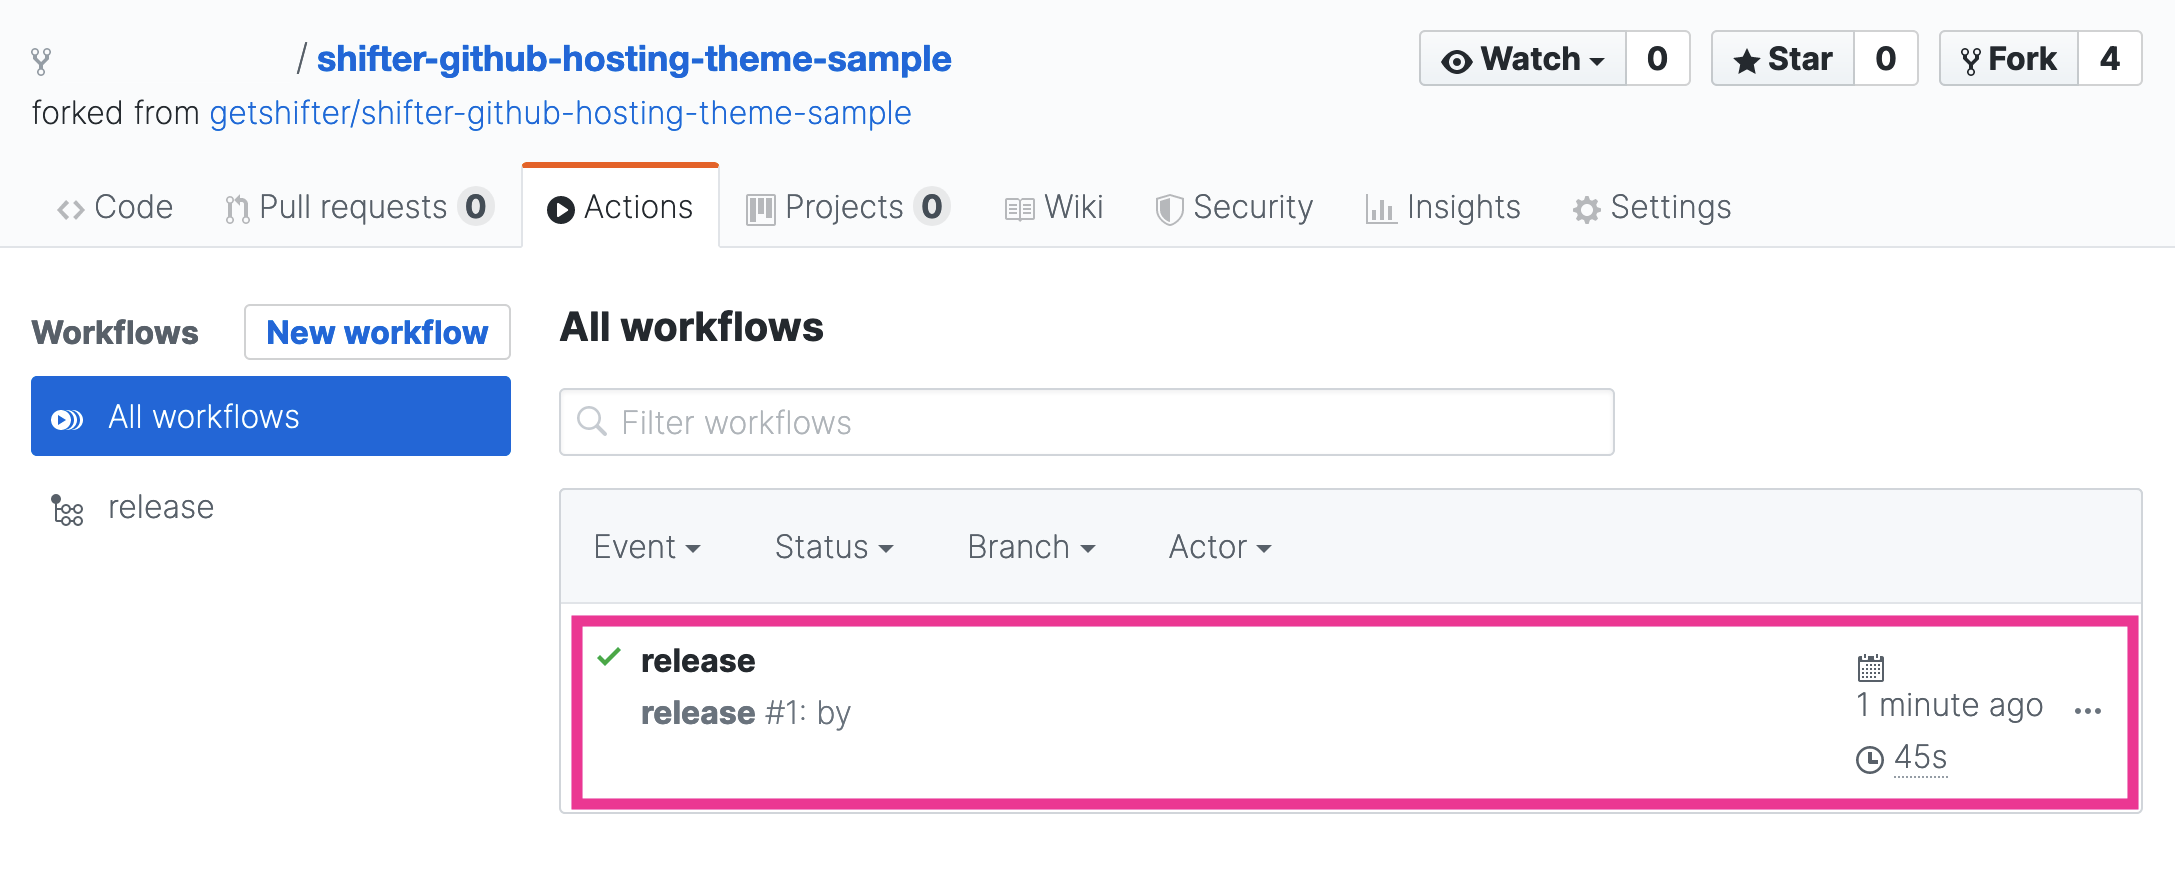
Task: Click the Pull requests counter badge
Action: (x=476, y=207)
